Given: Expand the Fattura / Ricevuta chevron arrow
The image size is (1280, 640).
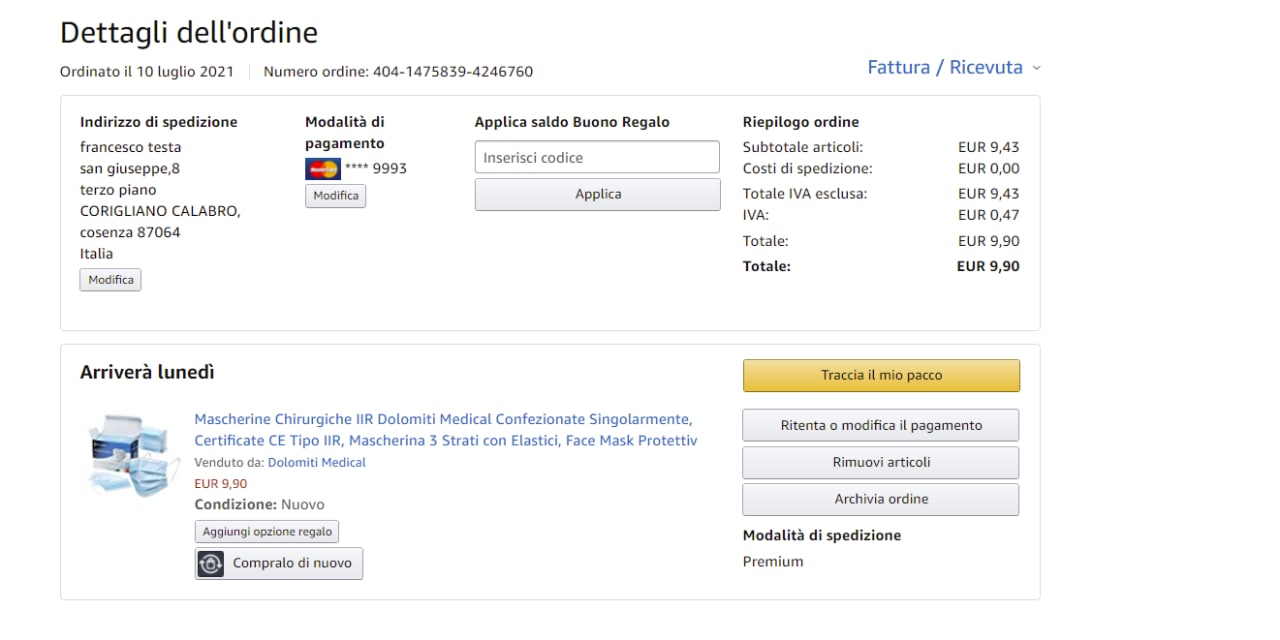Looking at the screenshot, I should (1036, 68).
